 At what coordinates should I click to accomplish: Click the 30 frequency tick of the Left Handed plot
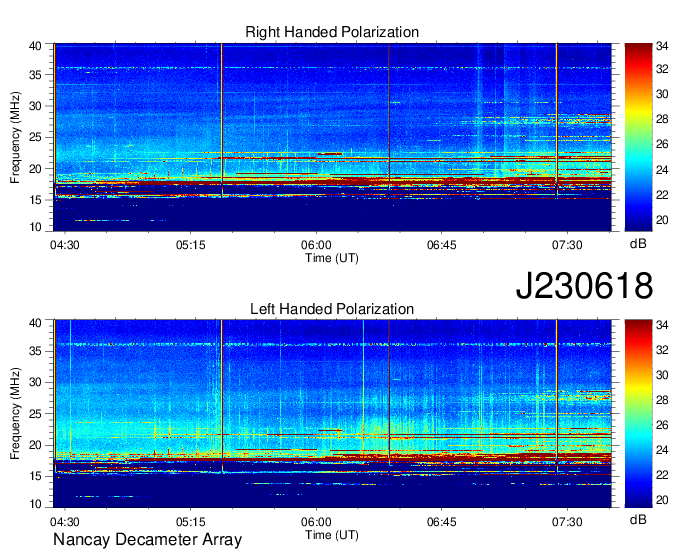click(35, 382)
